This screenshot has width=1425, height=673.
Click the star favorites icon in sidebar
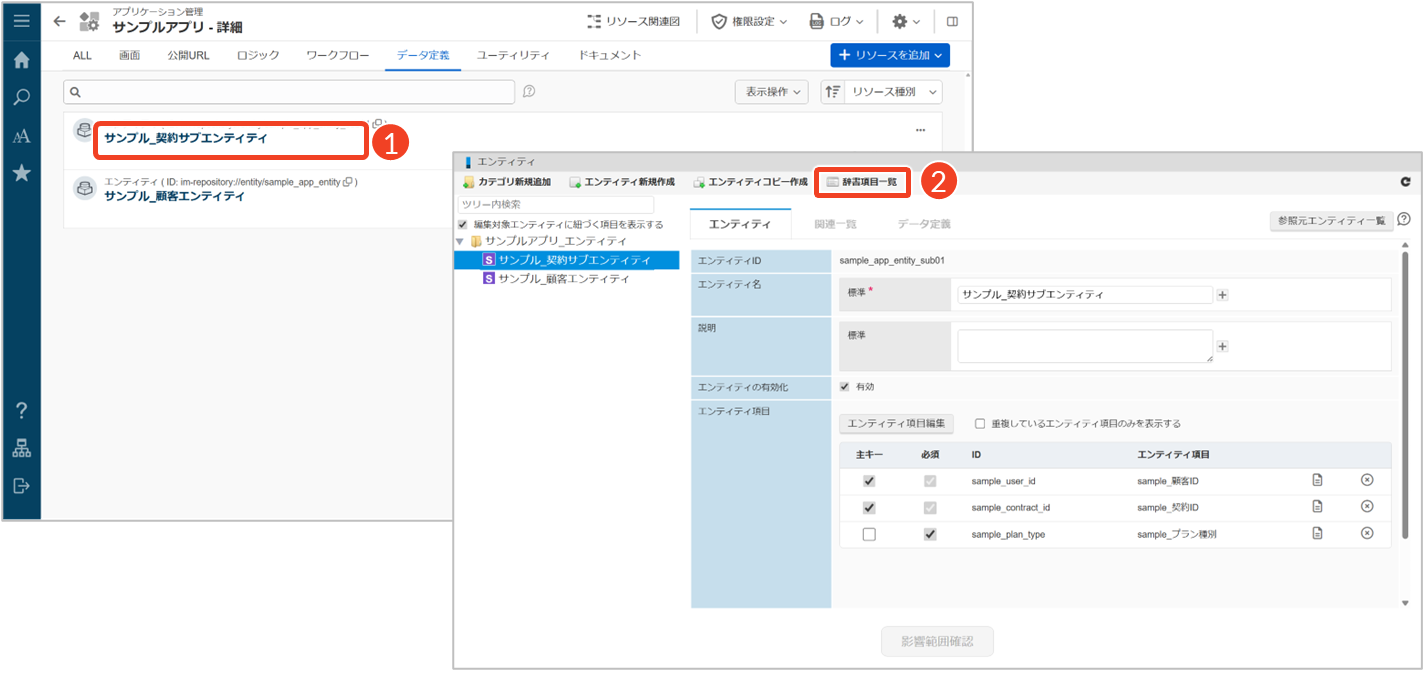[21, 173]
